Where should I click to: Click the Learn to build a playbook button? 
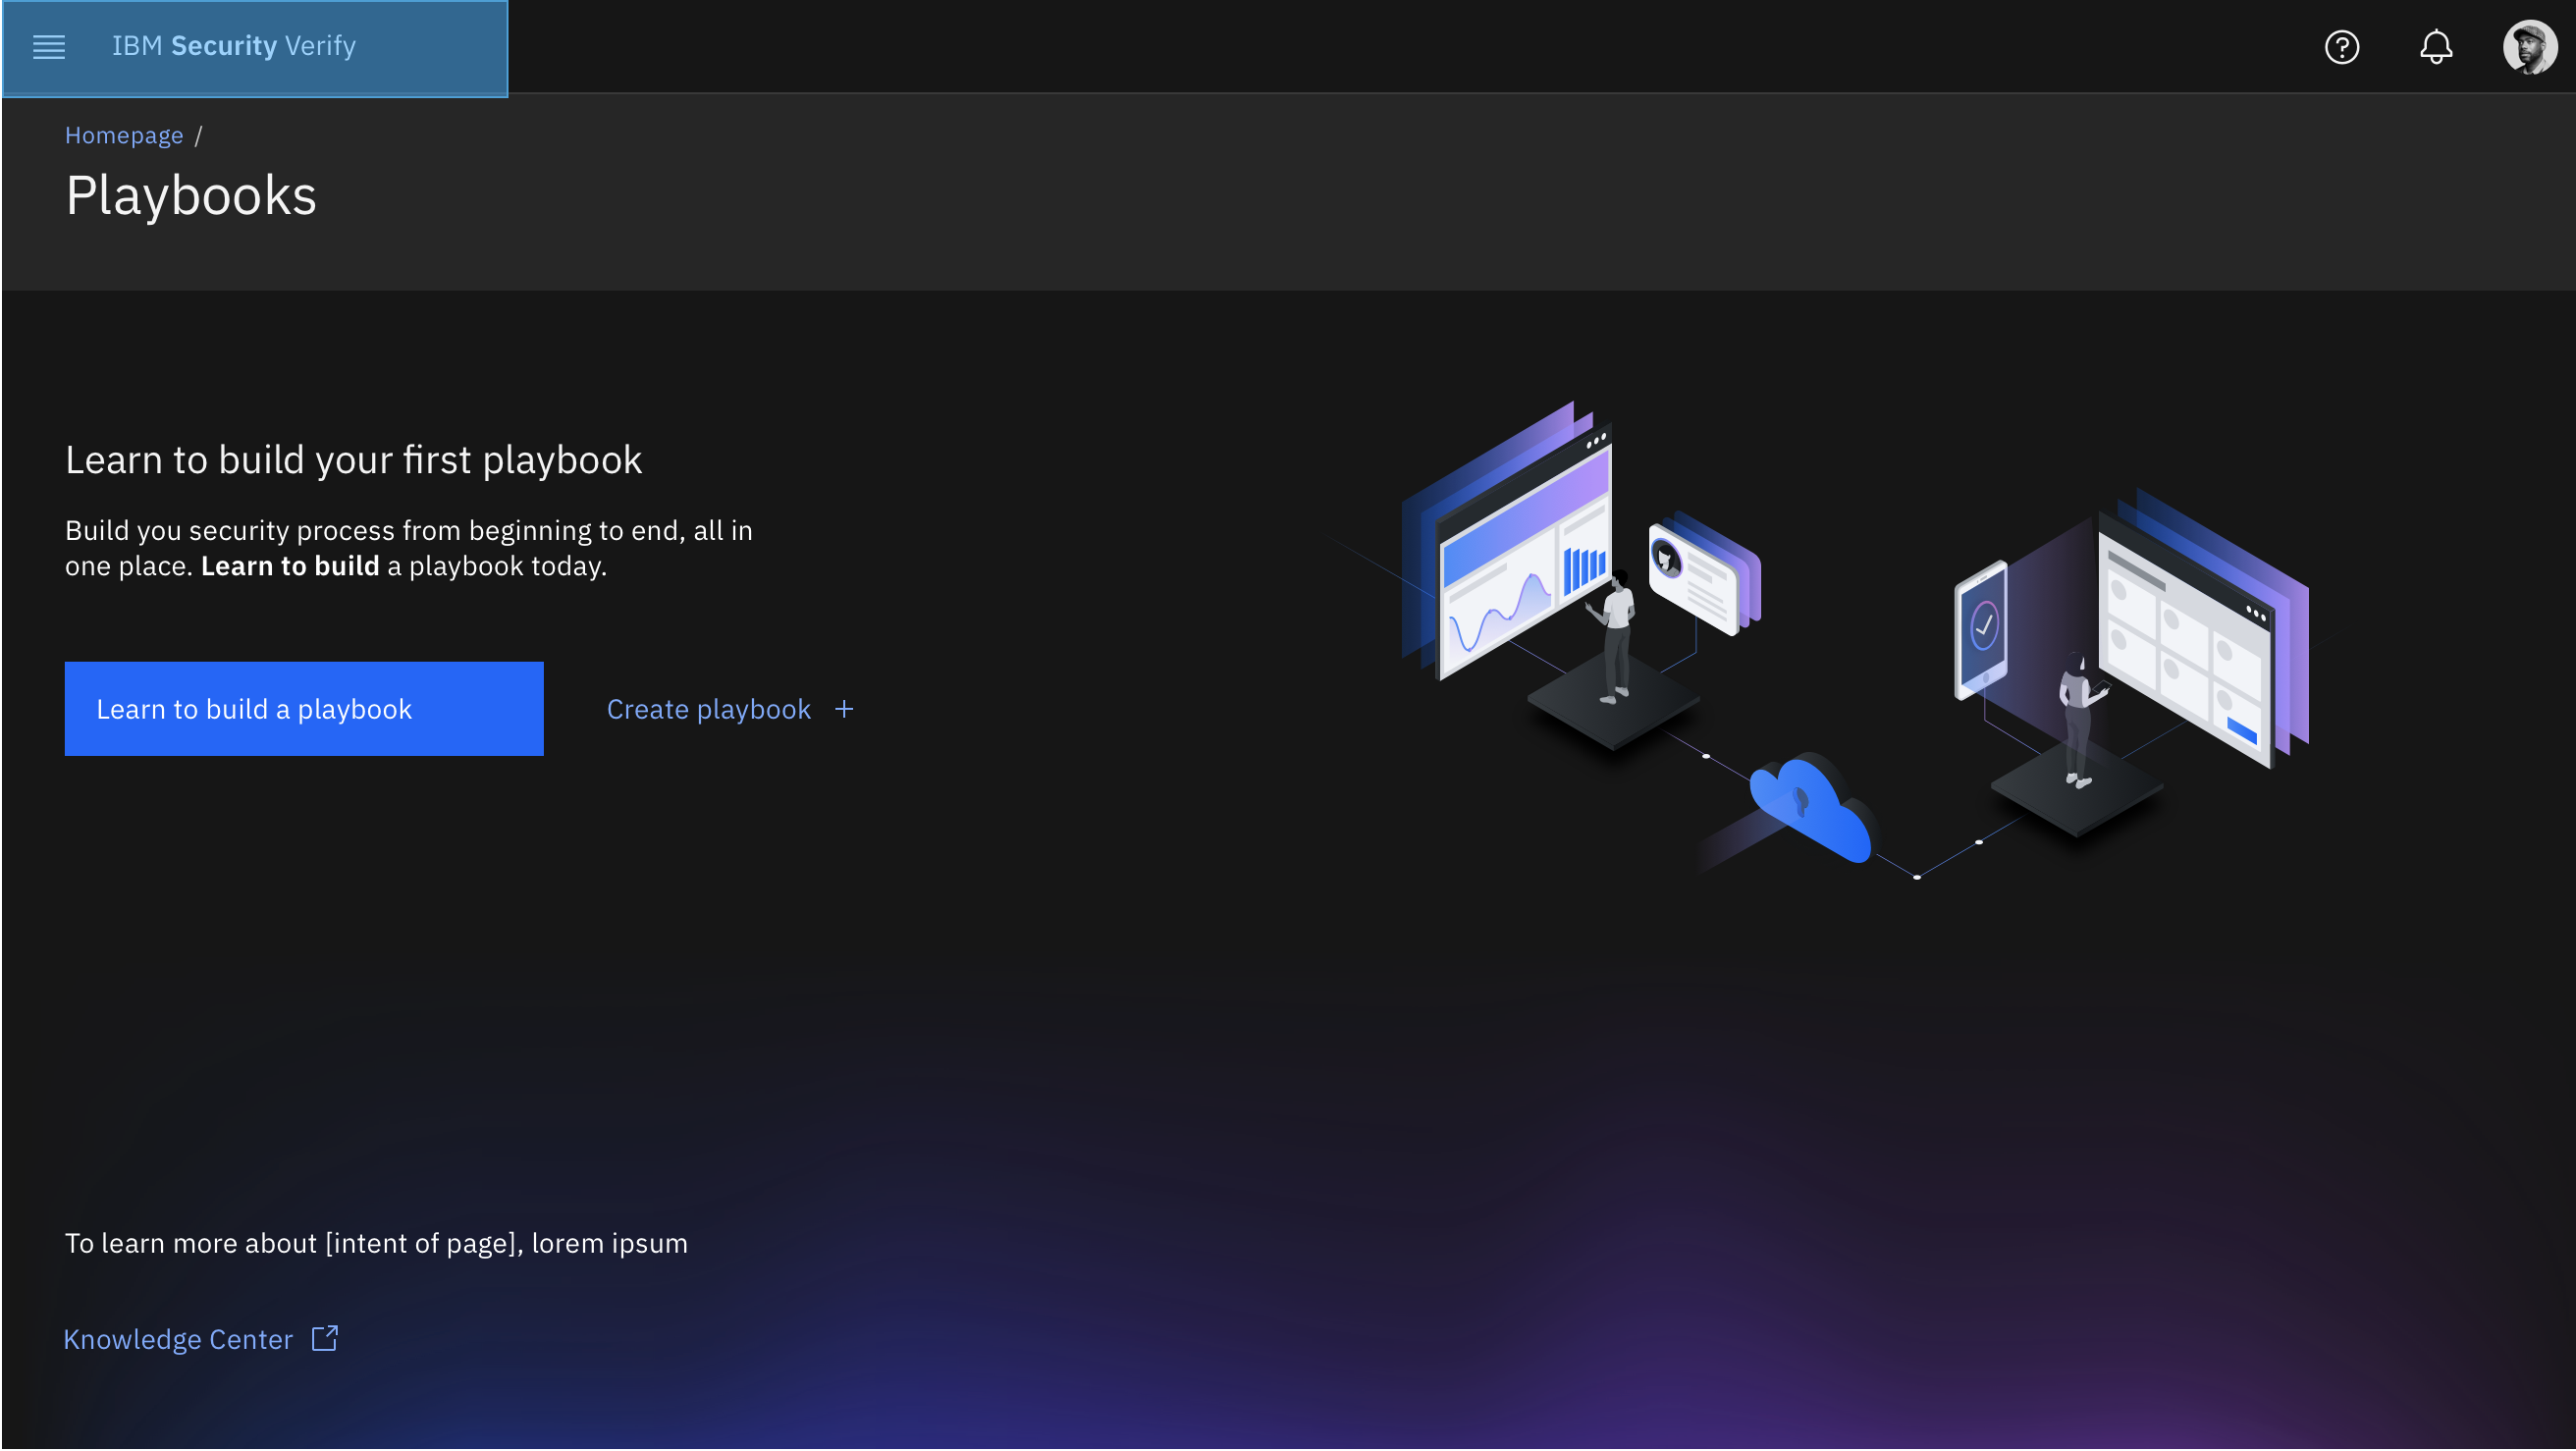pyautogui.click(x=303, y=708)
